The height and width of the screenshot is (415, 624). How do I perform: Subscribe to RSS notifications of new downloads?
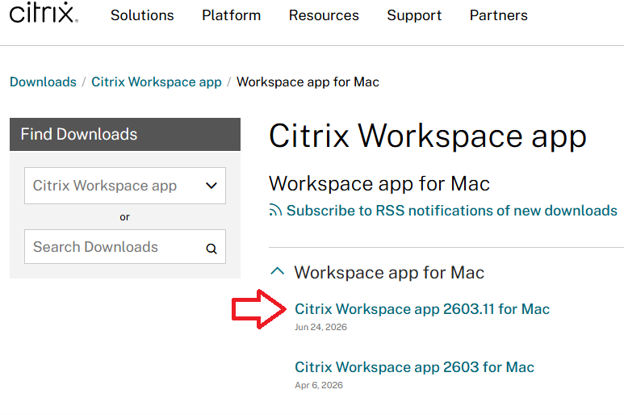(x=452, y=210)
